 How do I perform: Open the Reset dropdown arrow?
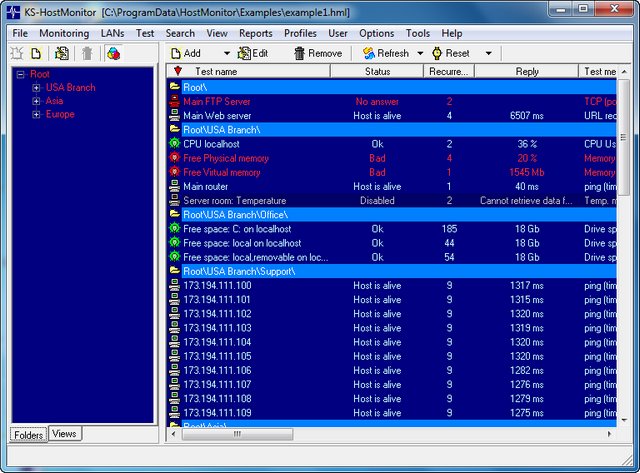(488, 53)
